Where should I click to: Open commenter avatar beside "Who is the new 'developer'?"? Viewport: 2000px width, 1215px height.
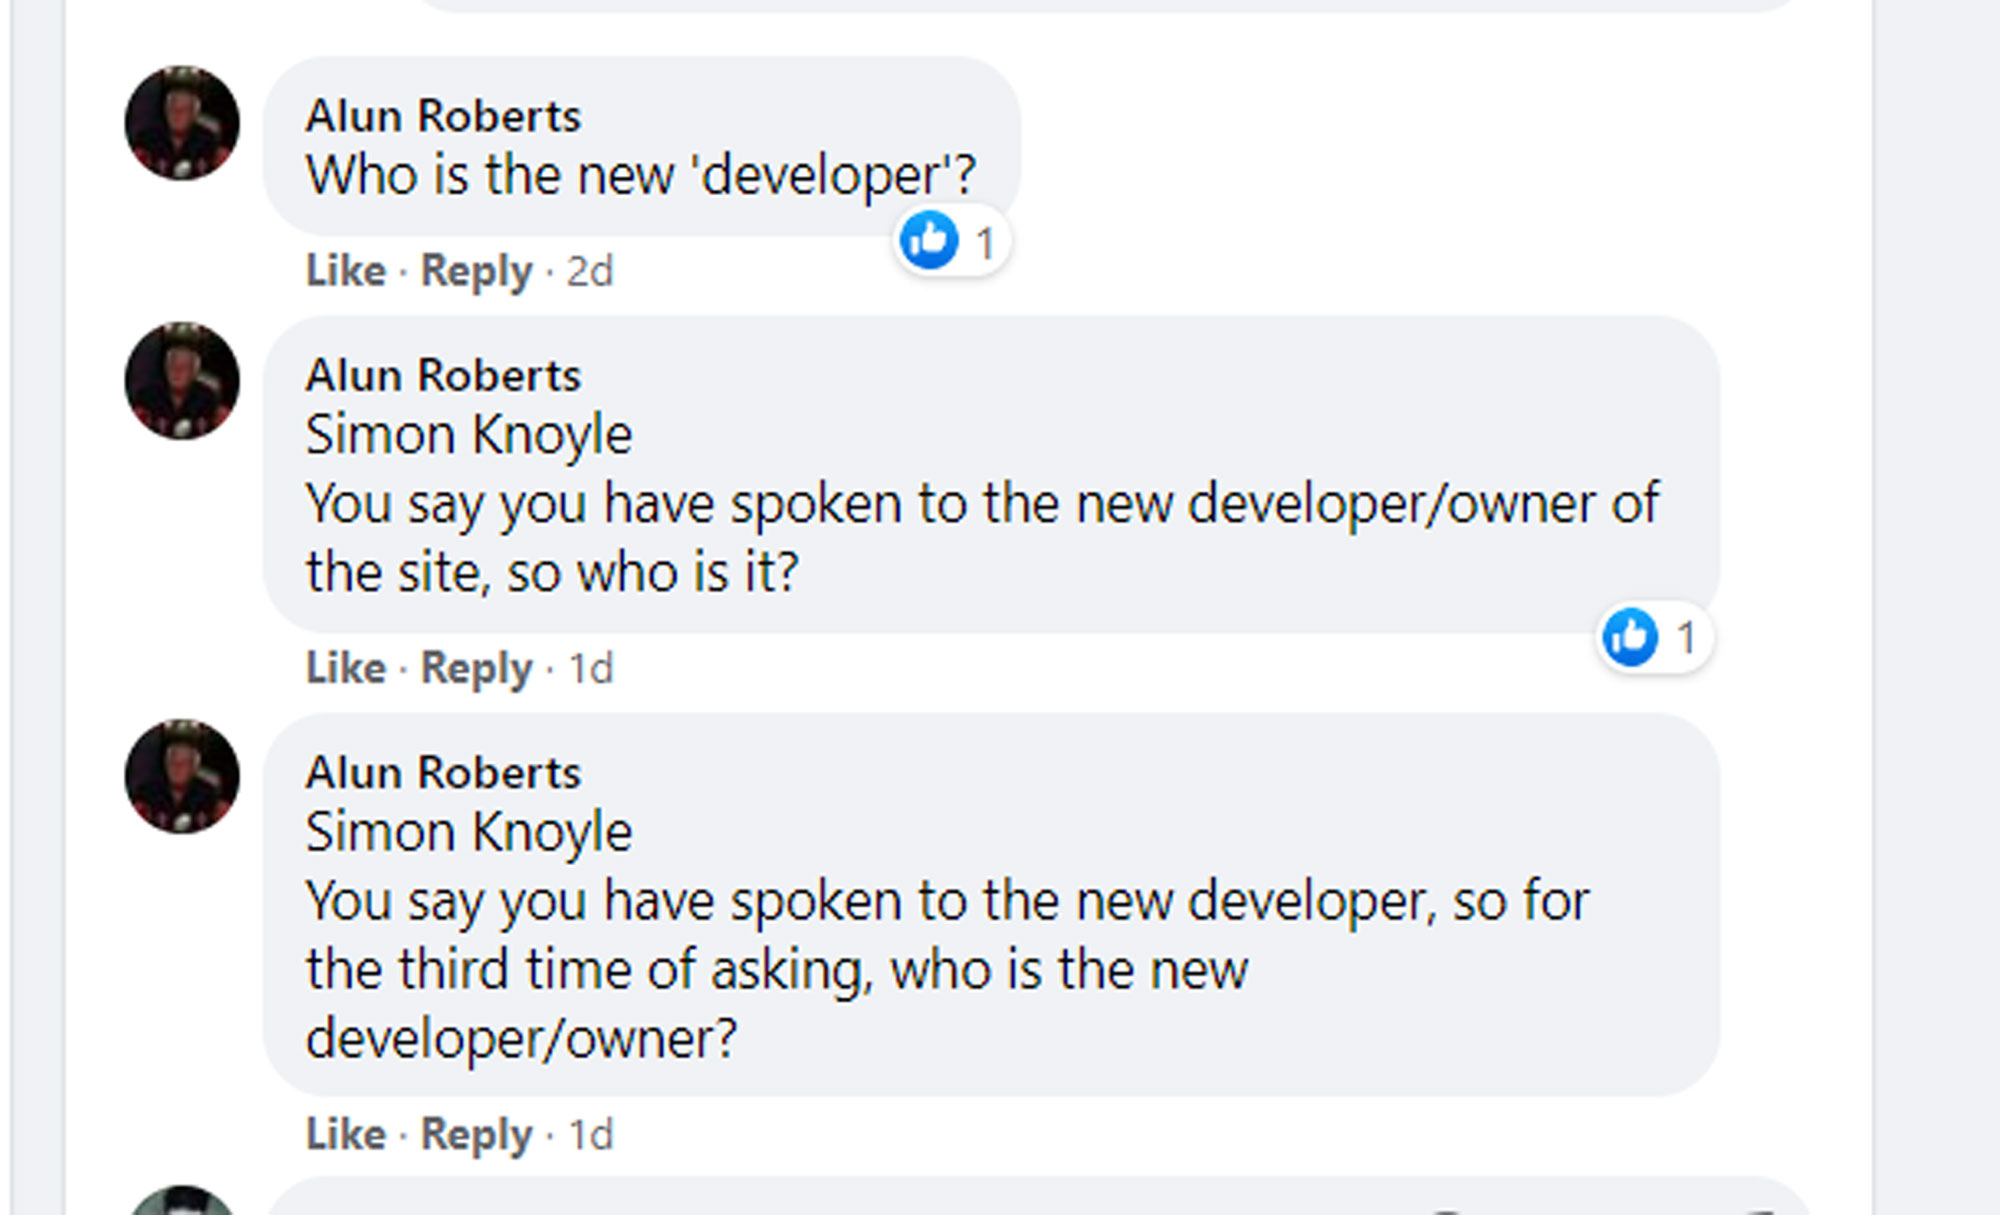(x=182, y=123)
